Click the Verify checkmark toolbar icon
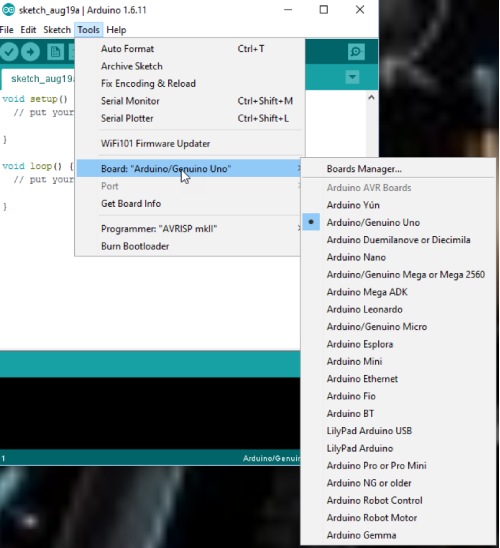Viewport: 500px width, 548px height. click(9, 52)
